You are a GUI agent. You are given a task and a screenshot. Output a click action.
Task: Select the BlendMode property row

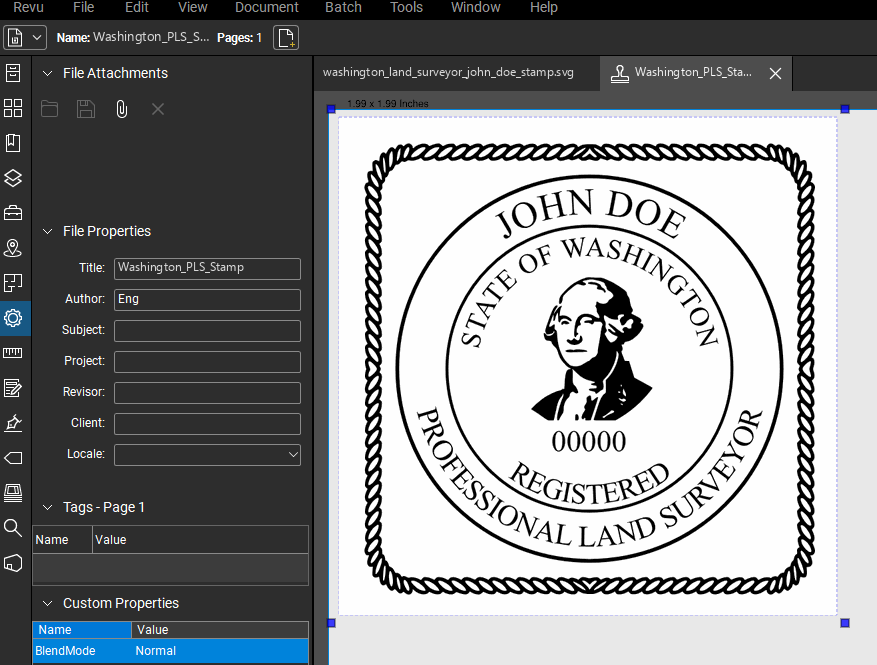pos(170,651)
